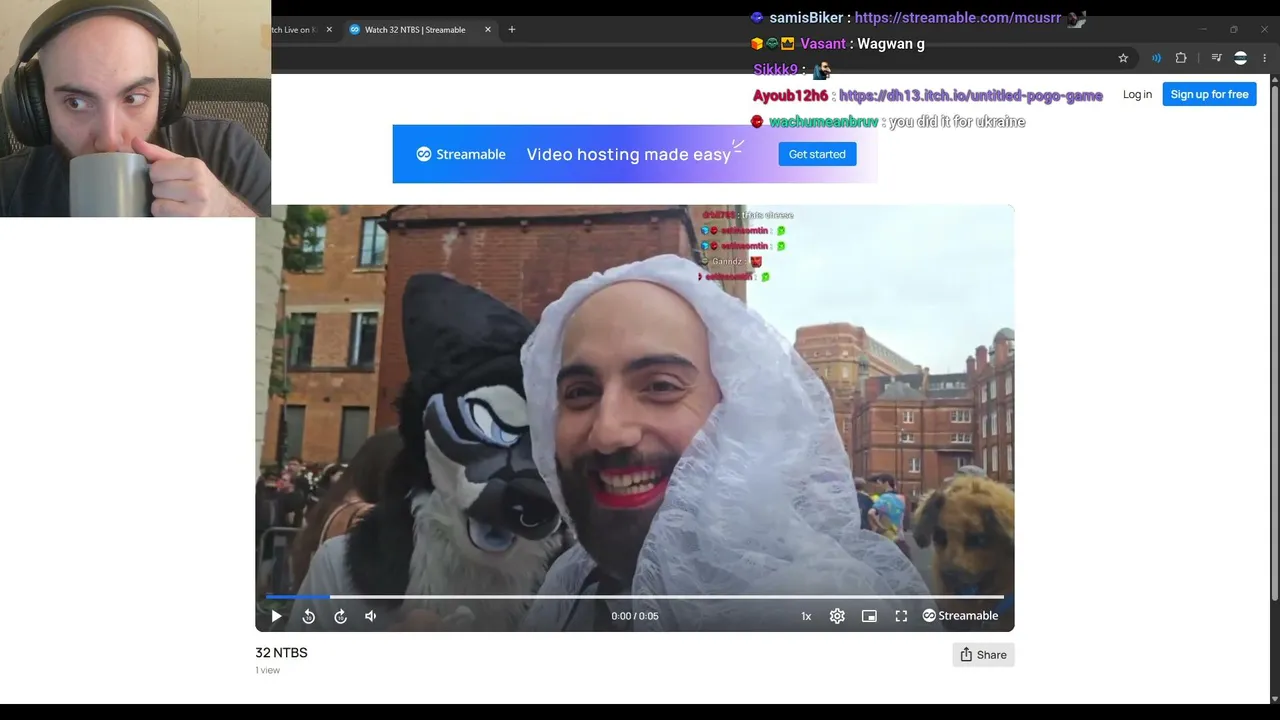Viewport: 1280px width, 720px height.
Task: Click the 32 NTBS video title
Action: point(281,653)
